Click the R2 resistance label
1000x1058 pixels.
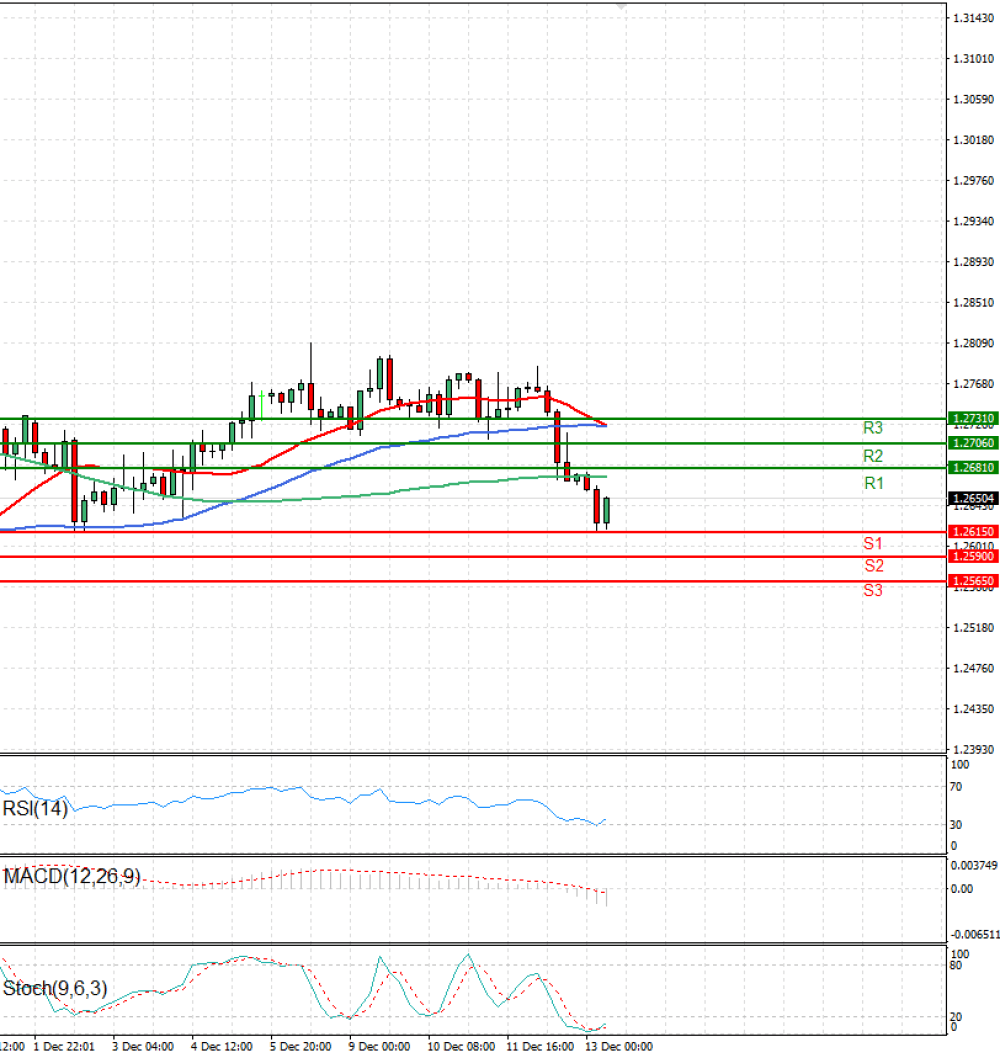click(872, 456)
